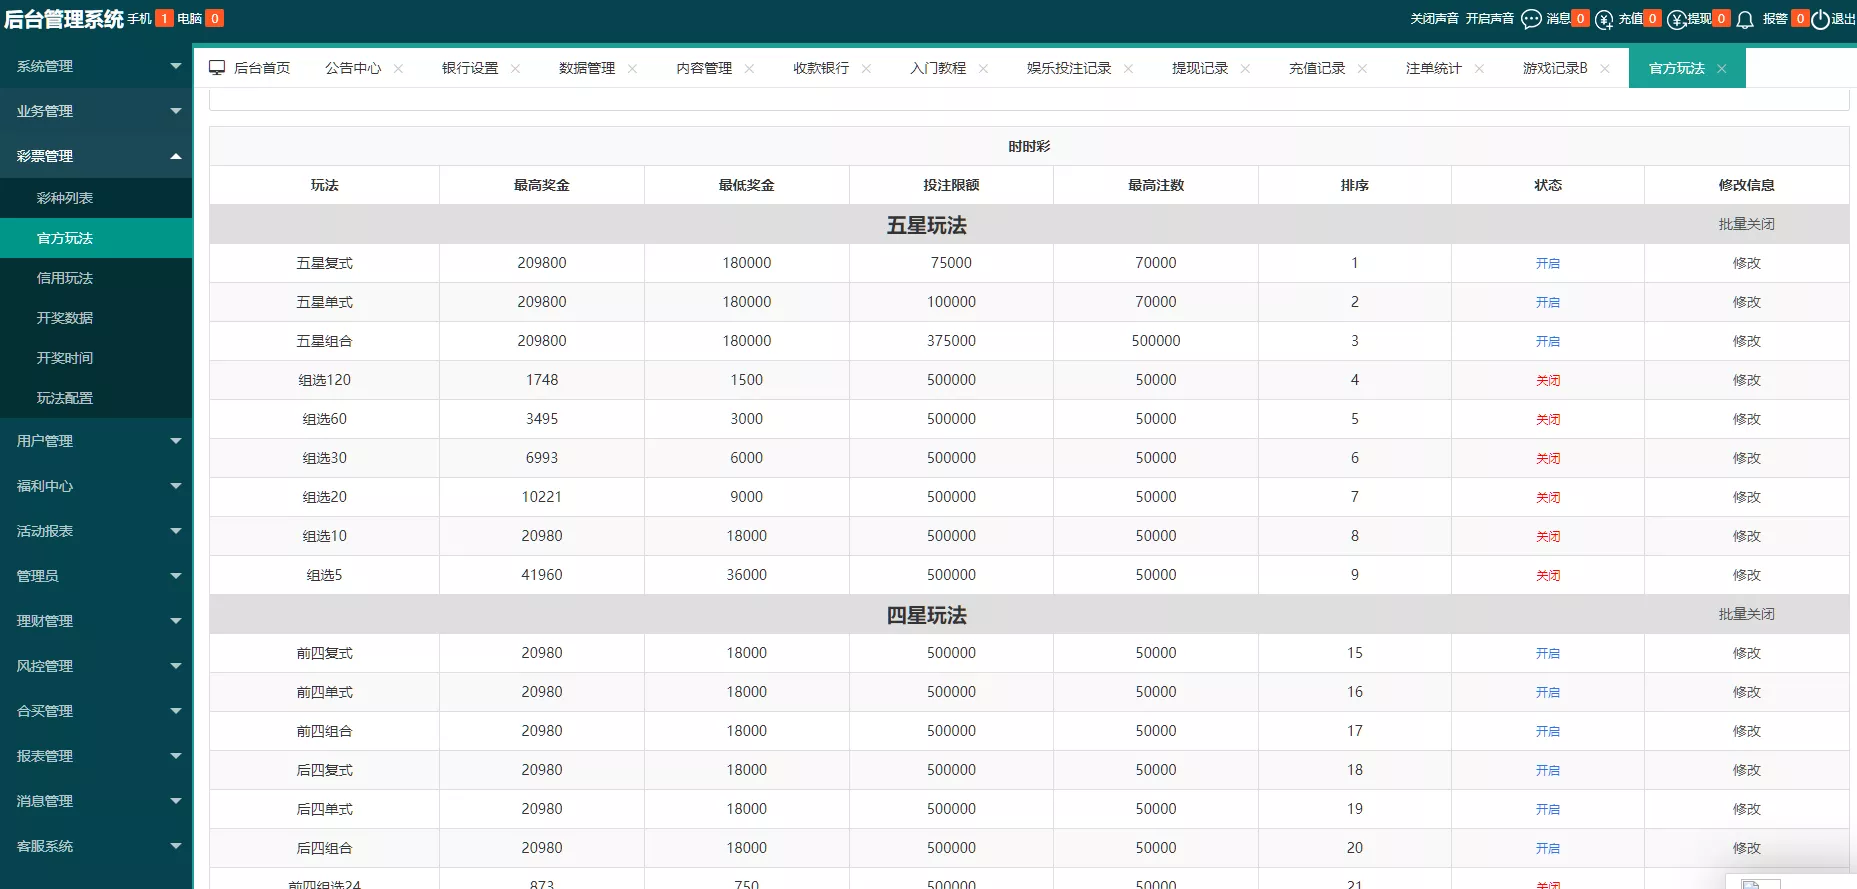Viewport: 1857px width, 889px height.
Task: Click the 手机 online count badge
Action: pyautogui.click(x=164, y=19)
